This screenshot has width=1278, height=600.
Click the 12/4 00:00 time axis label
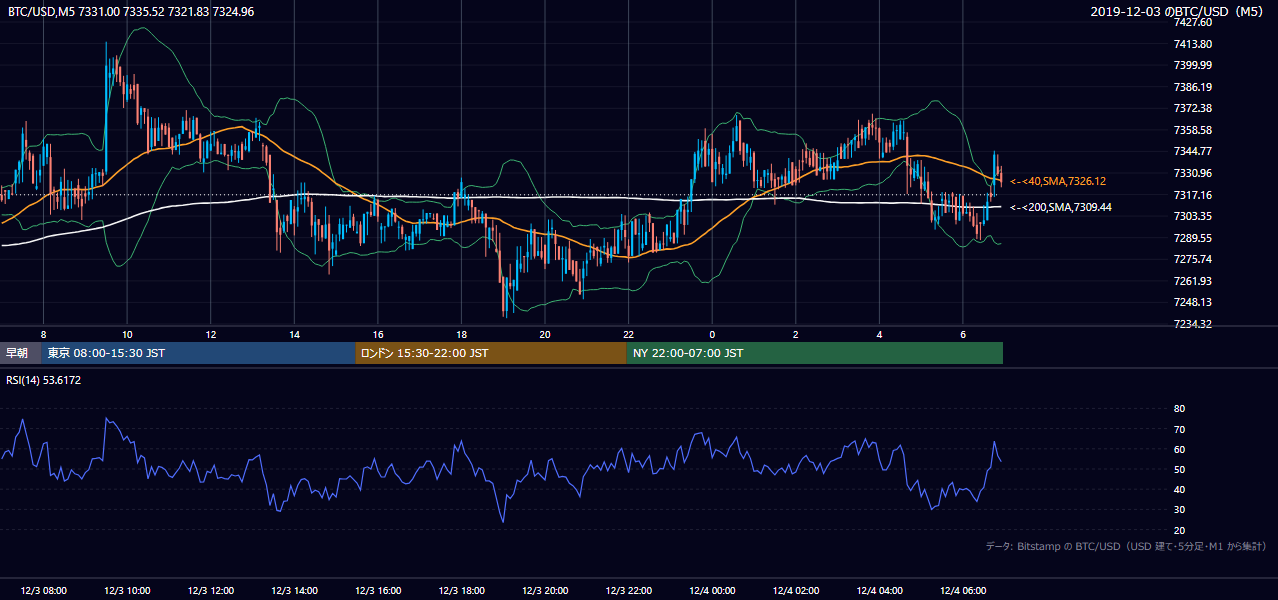pos(711,590)
